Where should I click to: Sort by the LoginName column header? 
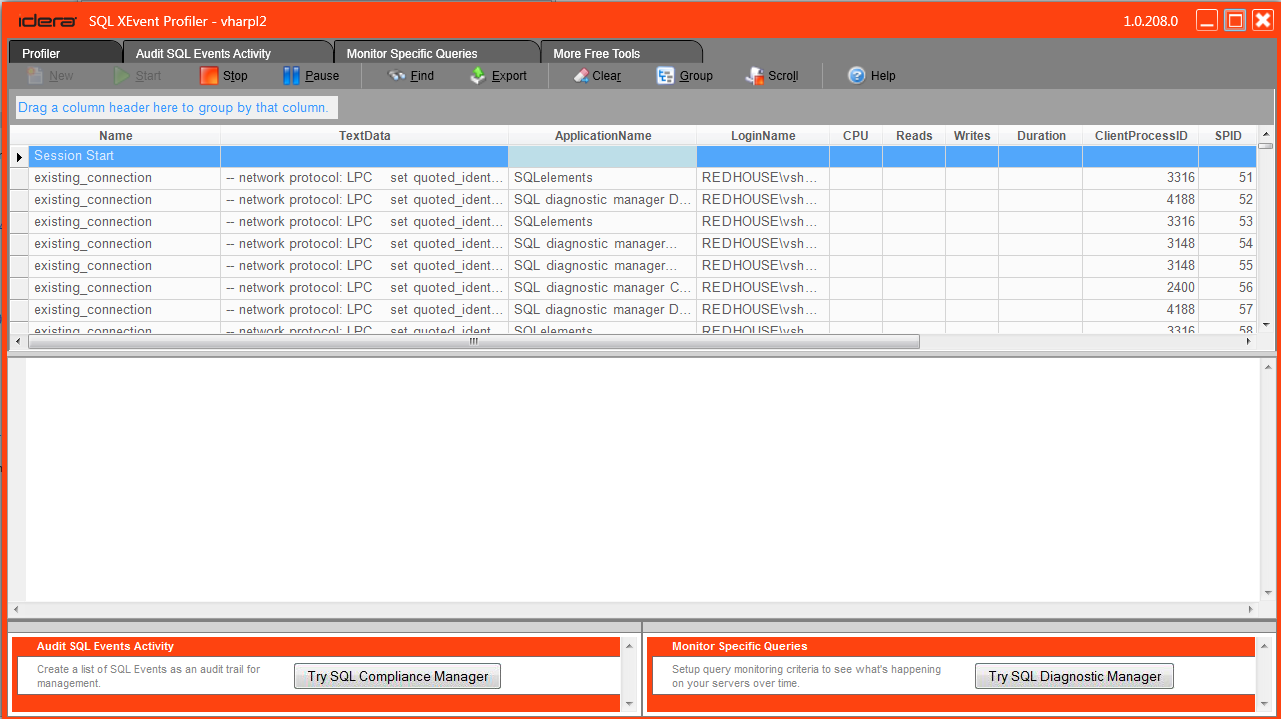(x=763, y=136)
